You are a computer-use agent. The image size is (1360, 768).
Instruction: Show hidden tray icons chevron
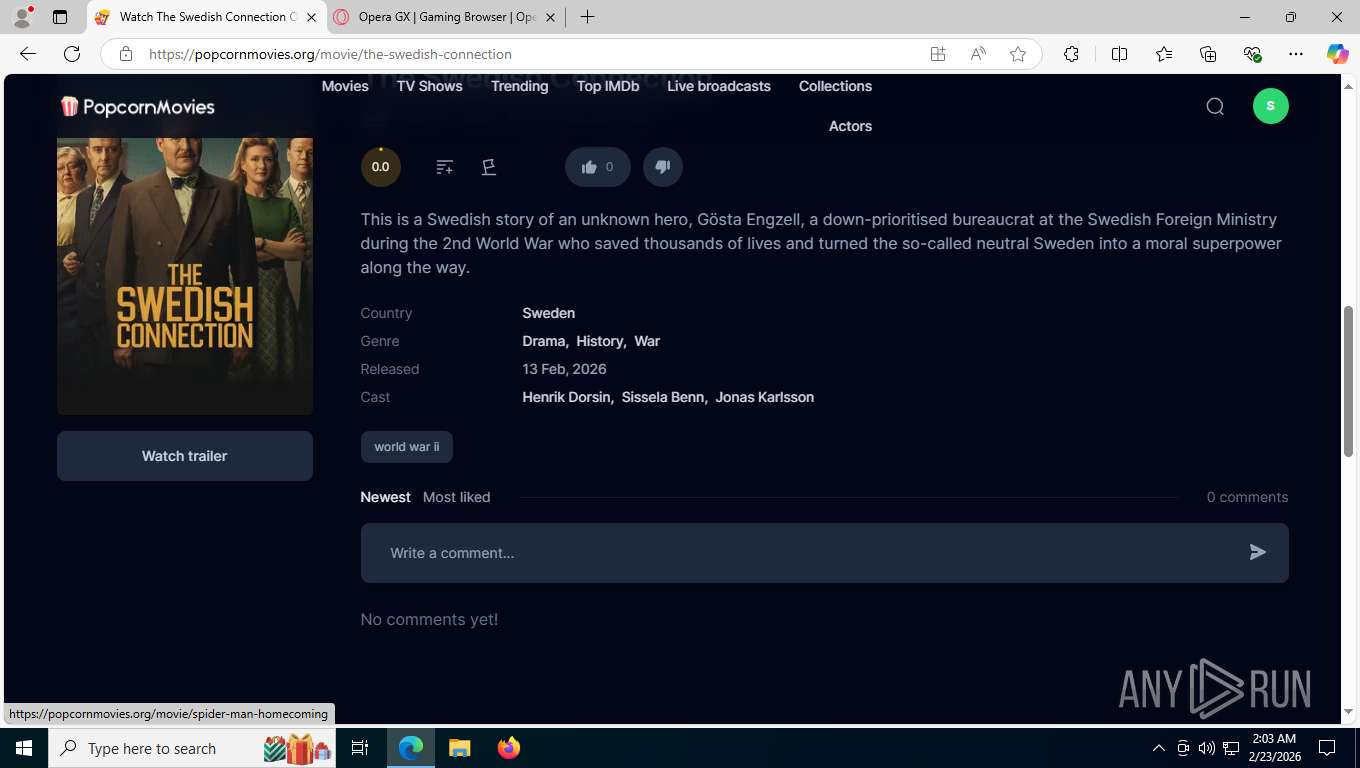(x=1159, y=748)
